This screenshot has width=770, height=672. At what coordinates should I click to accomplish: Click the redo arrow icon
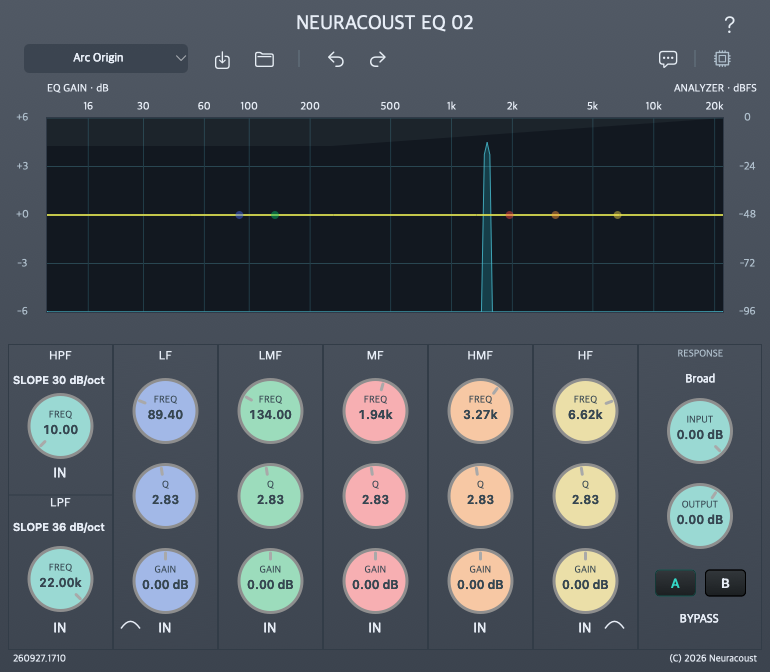(x=377, y=59)
